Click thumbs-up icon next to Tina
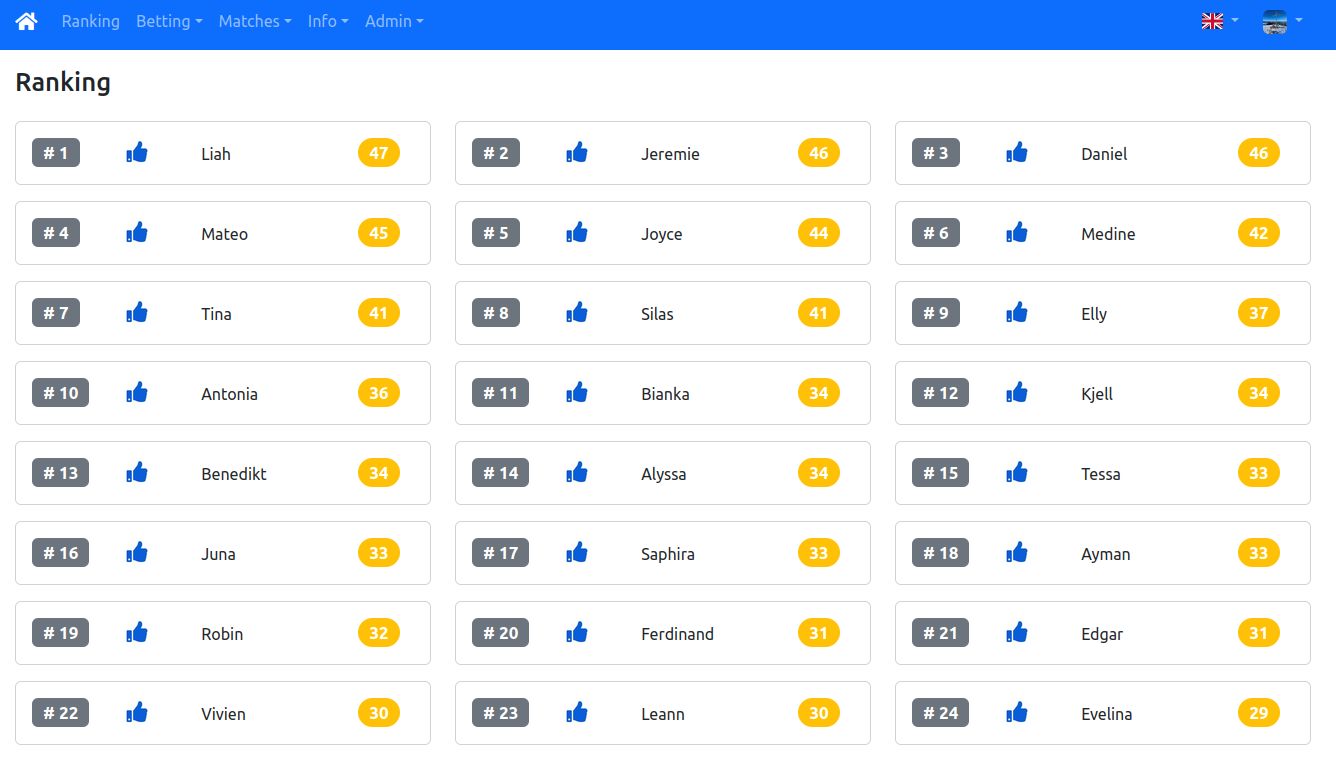Viewport: 1336px width, 759px height. click(x=137, y=313)
